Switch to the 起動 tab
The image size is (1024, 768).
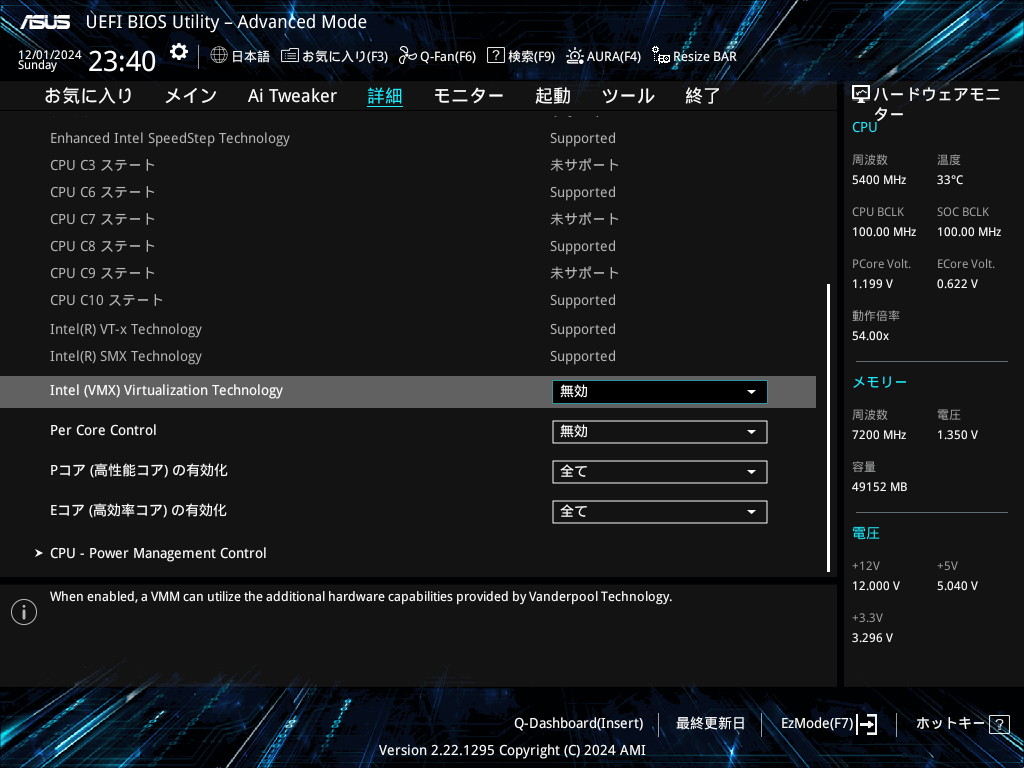[x=552, y=95]
